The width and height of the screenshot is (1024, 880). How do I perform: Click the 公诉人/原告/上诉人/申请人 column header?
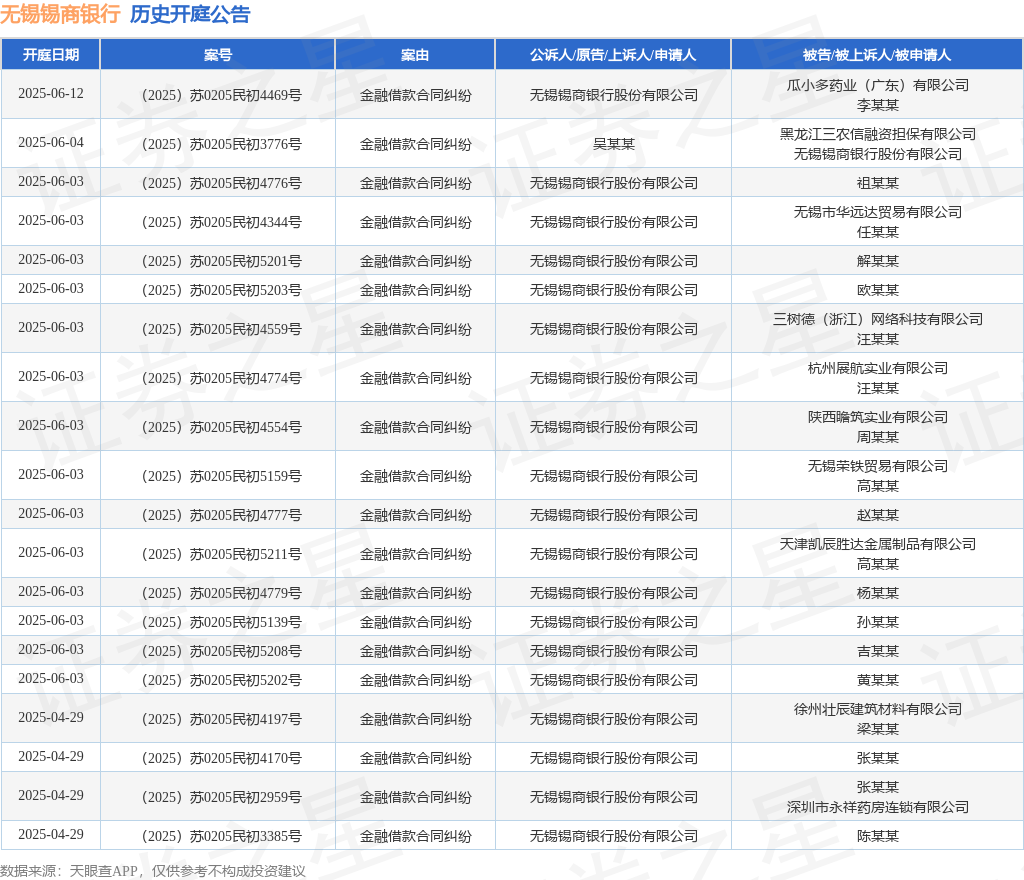[x=613, y=55]
